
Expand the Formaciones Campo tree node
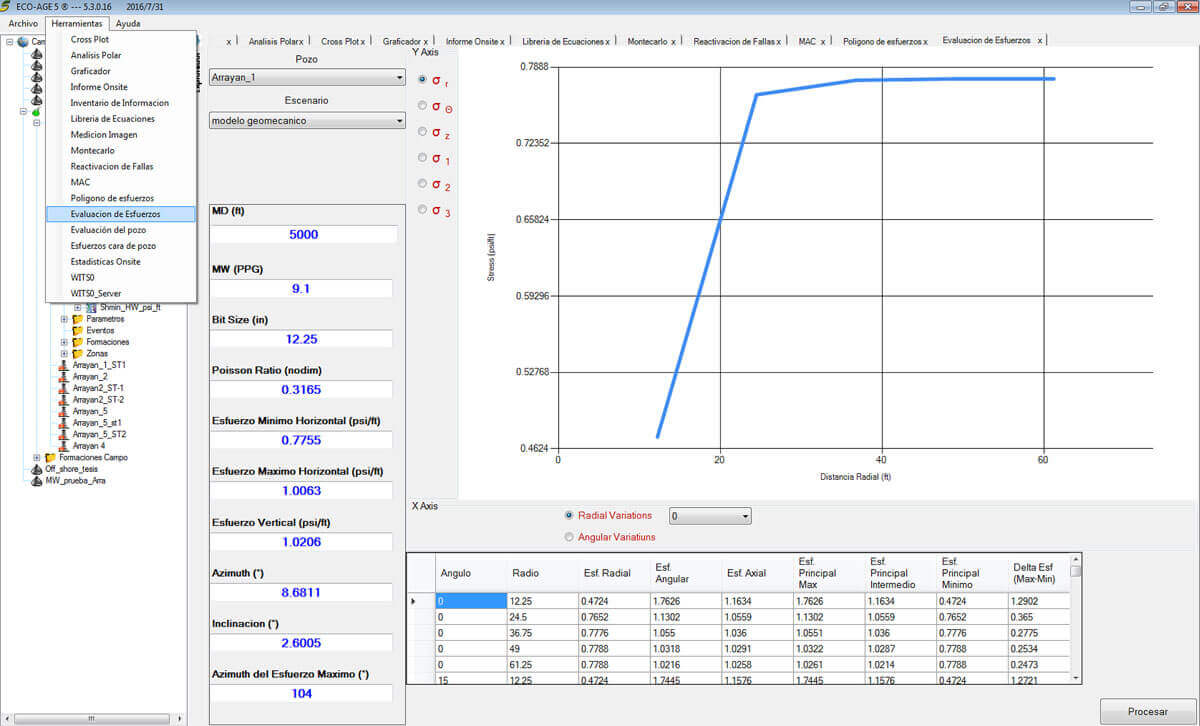tap(37, 458)
